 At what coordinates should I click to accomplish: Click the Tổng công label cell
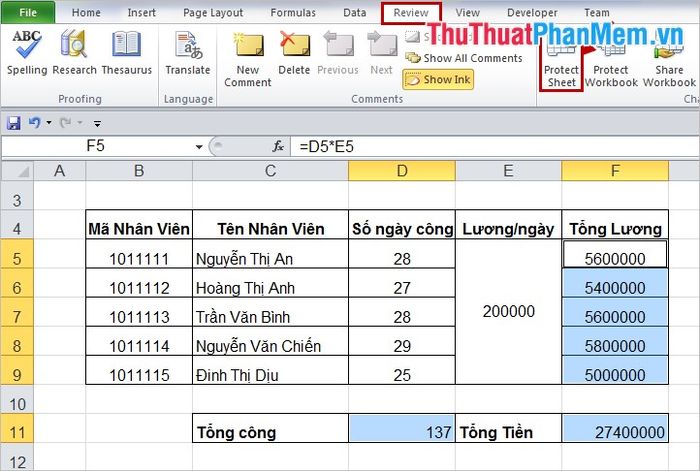coord(271,428)
